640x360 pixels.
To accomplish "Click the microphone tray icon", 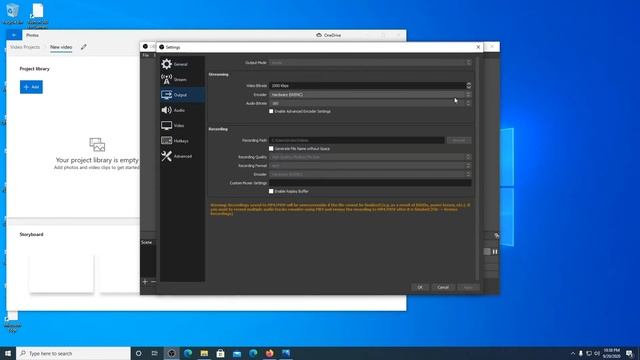I will [581, 353].
